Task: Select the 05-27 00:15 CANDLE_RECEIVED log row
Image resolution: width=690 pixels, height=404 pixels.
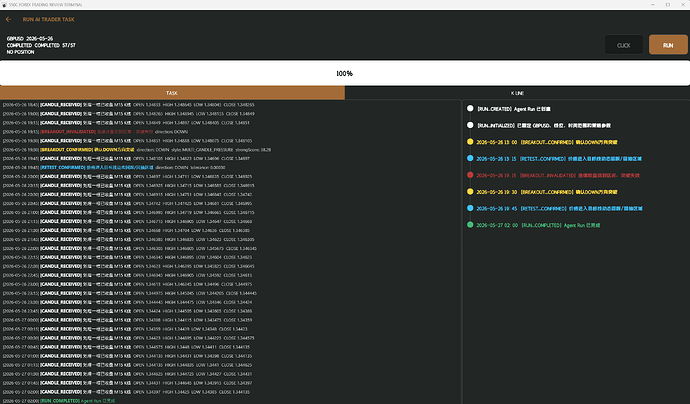Action: (x=125, y=329)
